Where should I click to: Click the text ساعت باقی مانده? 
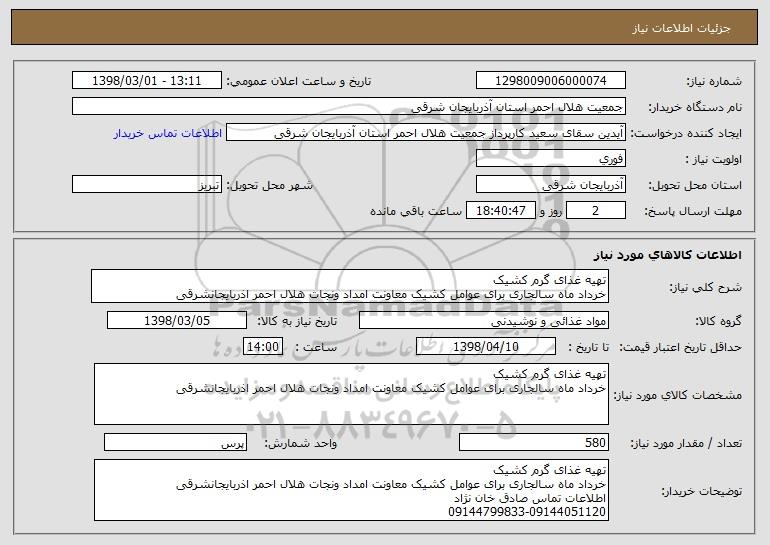pos(415,211)
